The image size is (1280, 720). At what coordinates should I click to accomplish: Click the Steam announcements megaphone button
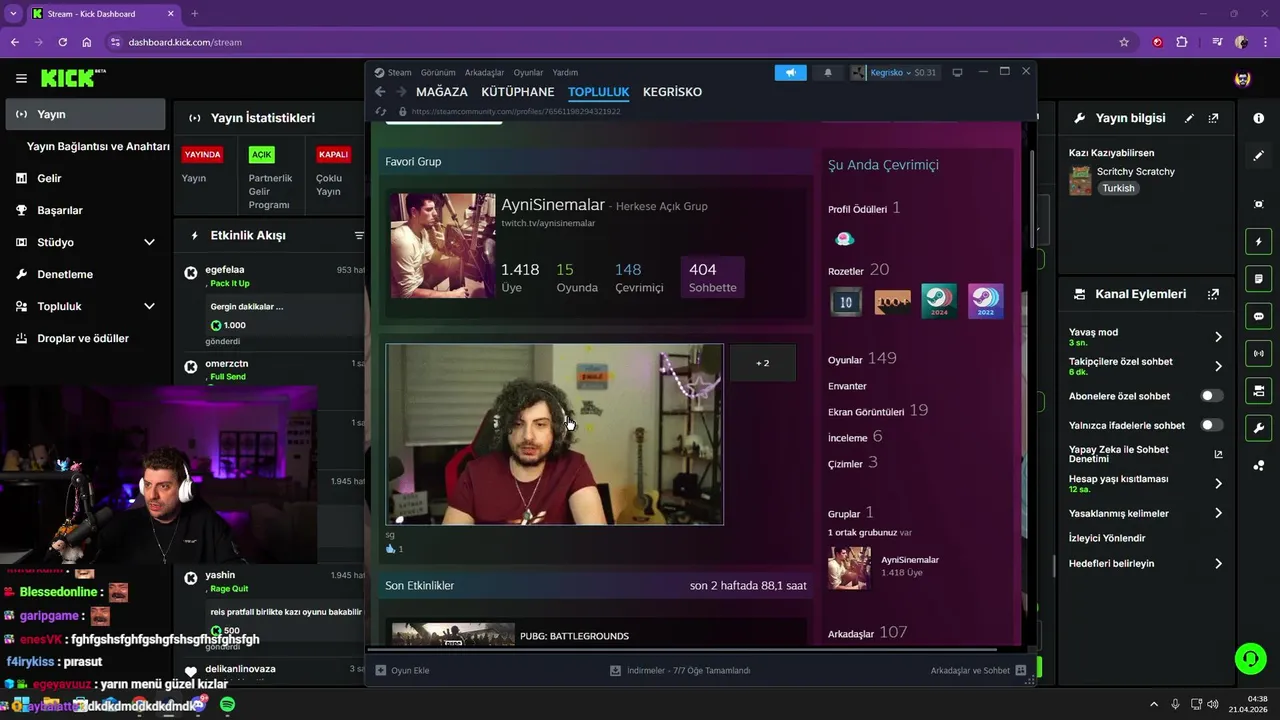click(790, 73)
